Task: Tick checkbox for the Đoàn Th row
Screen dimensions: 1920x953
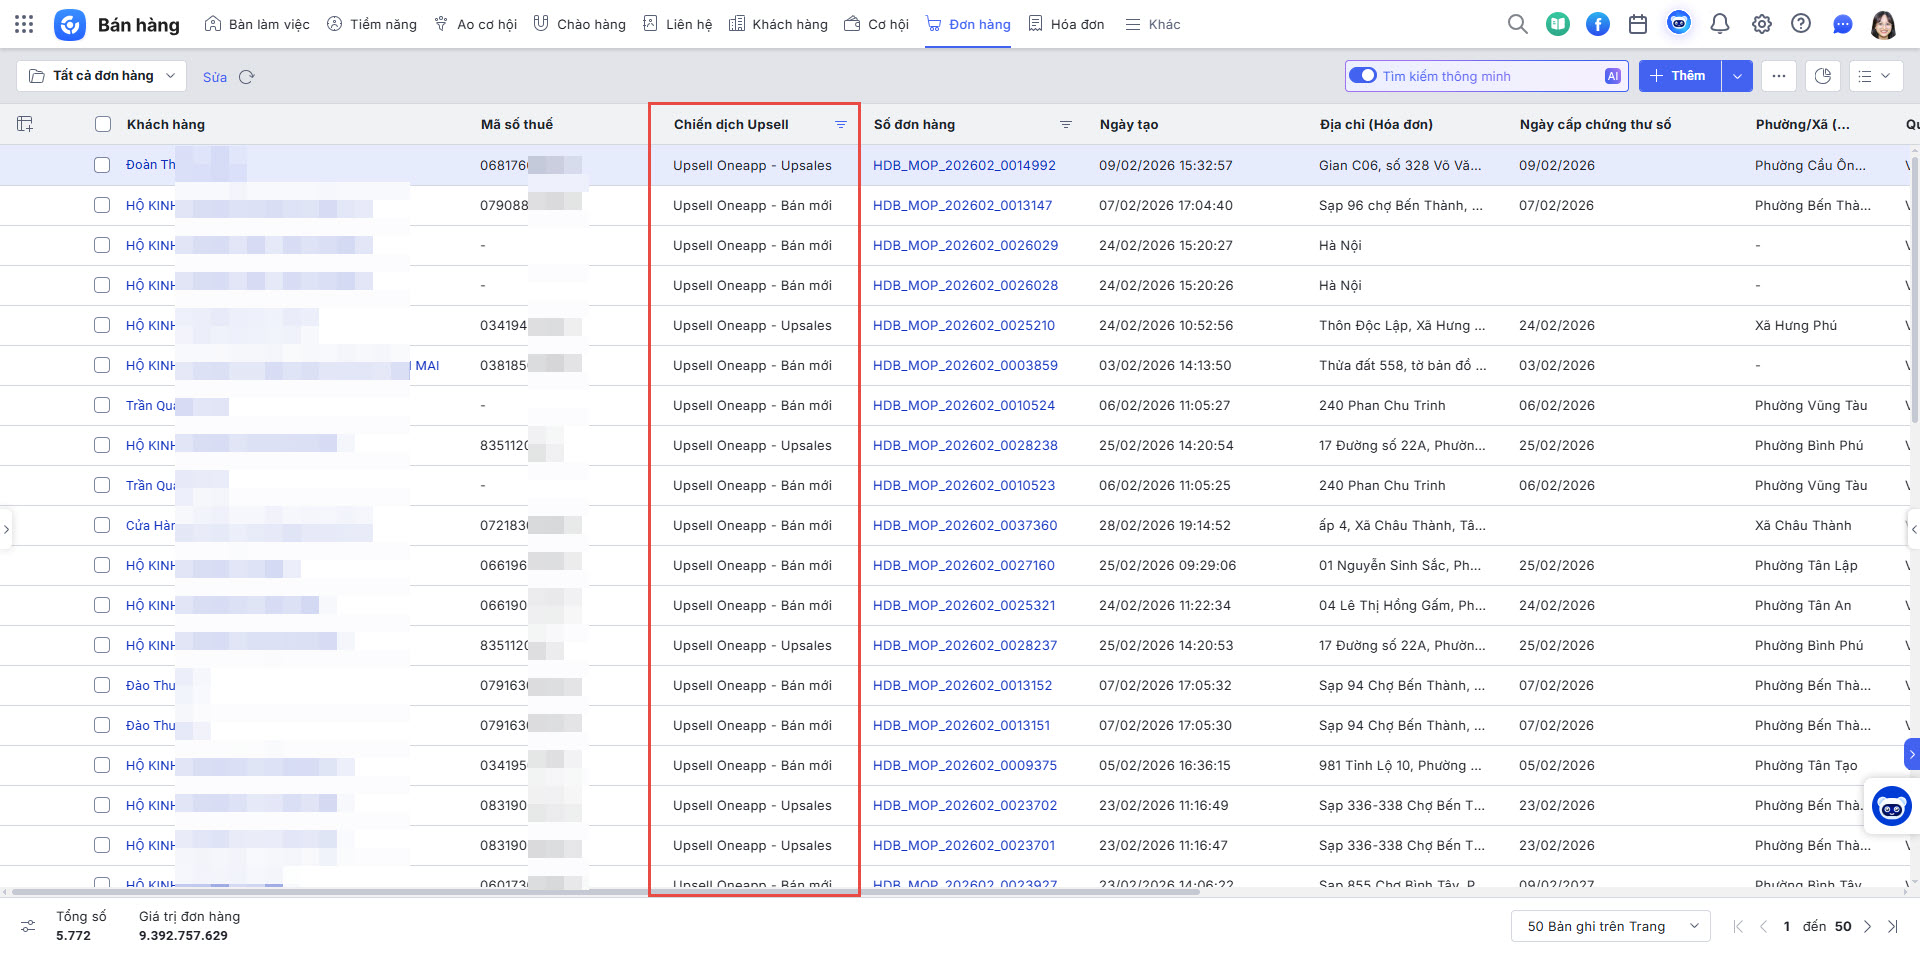Action: [x=102, y=165]
